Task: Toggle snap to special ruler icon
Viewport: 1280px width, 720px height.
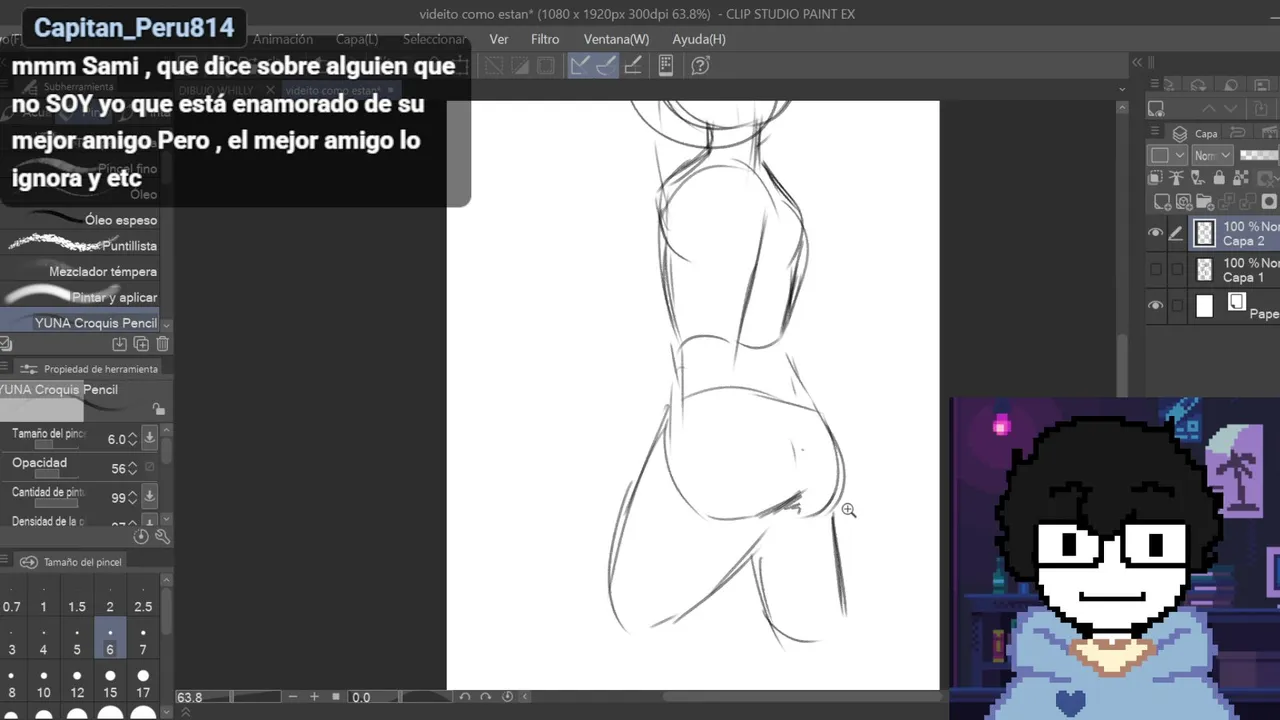Action: 606,66
